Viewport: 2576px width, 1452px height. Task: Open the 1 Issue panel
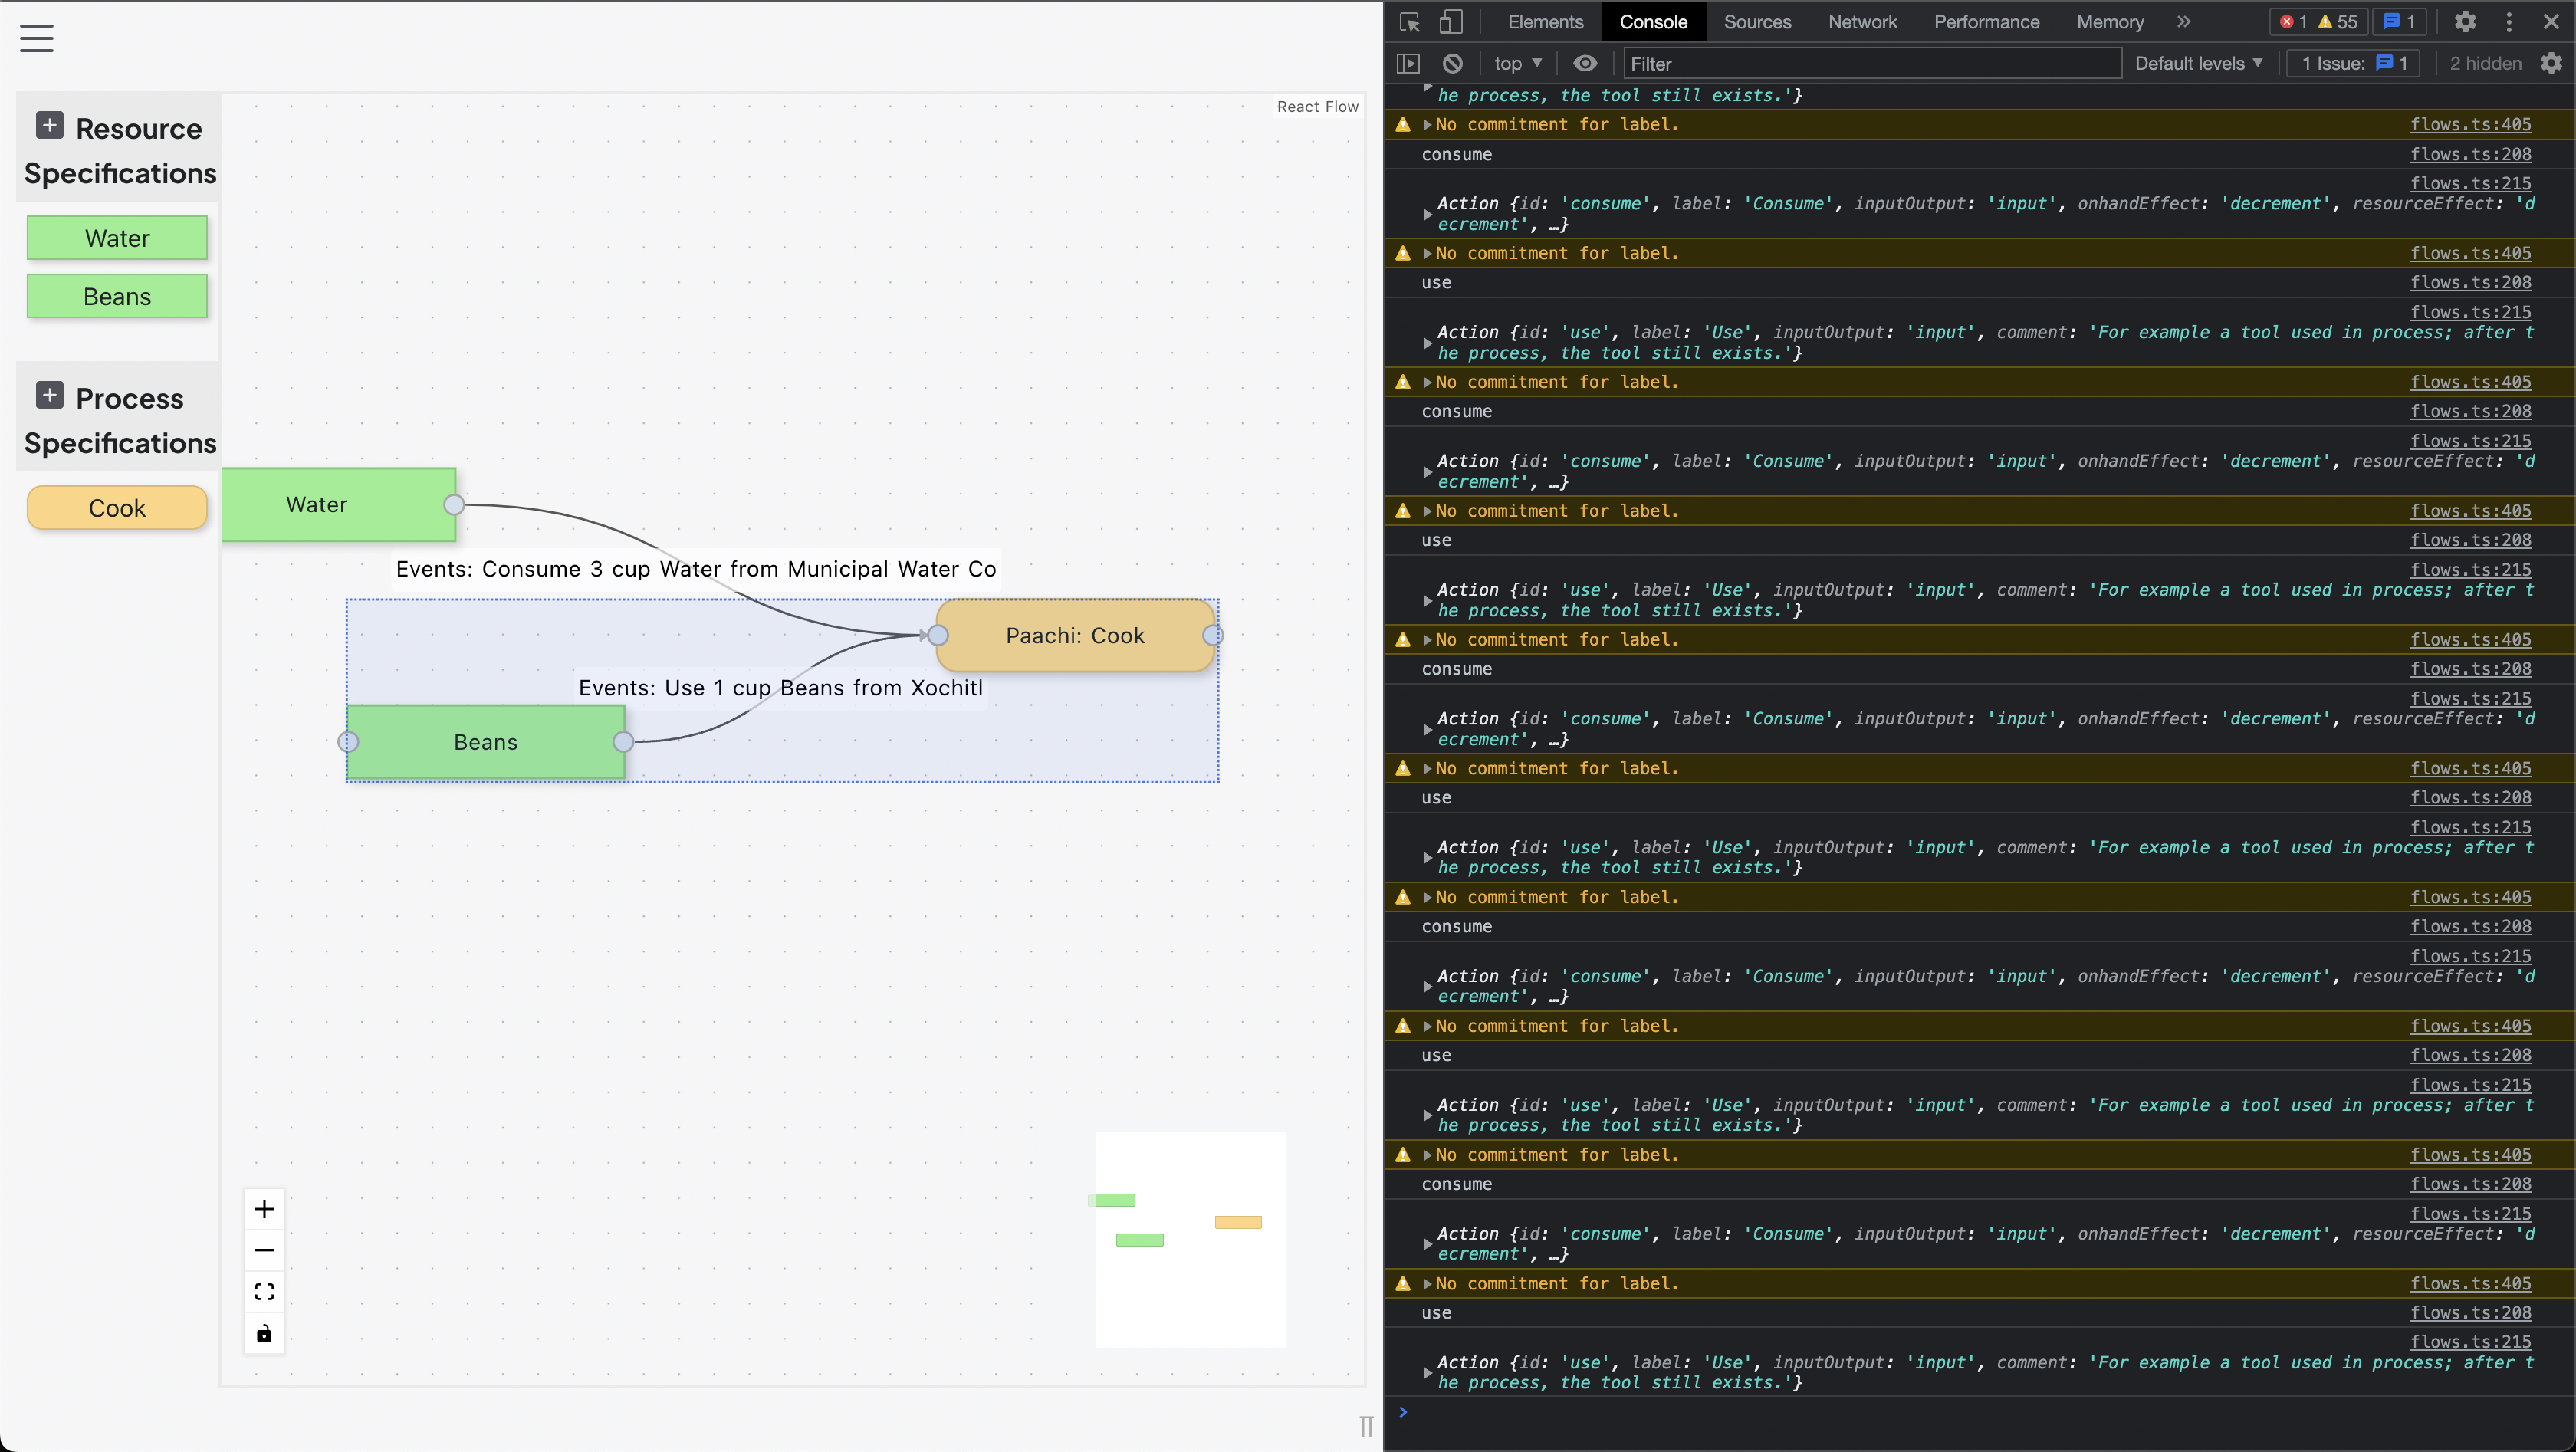(x=2352, y=63)
